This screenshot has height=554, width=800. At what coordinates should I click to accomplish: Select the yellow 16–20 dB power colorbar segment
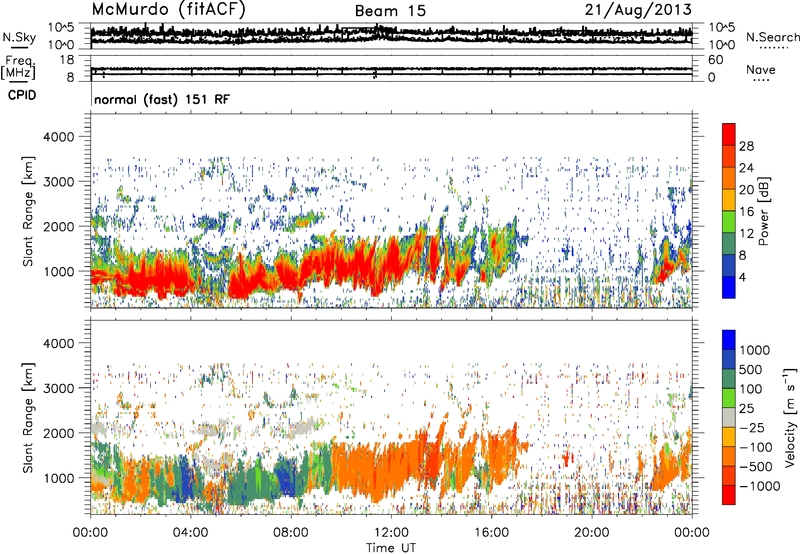click(x=729, y=200)
